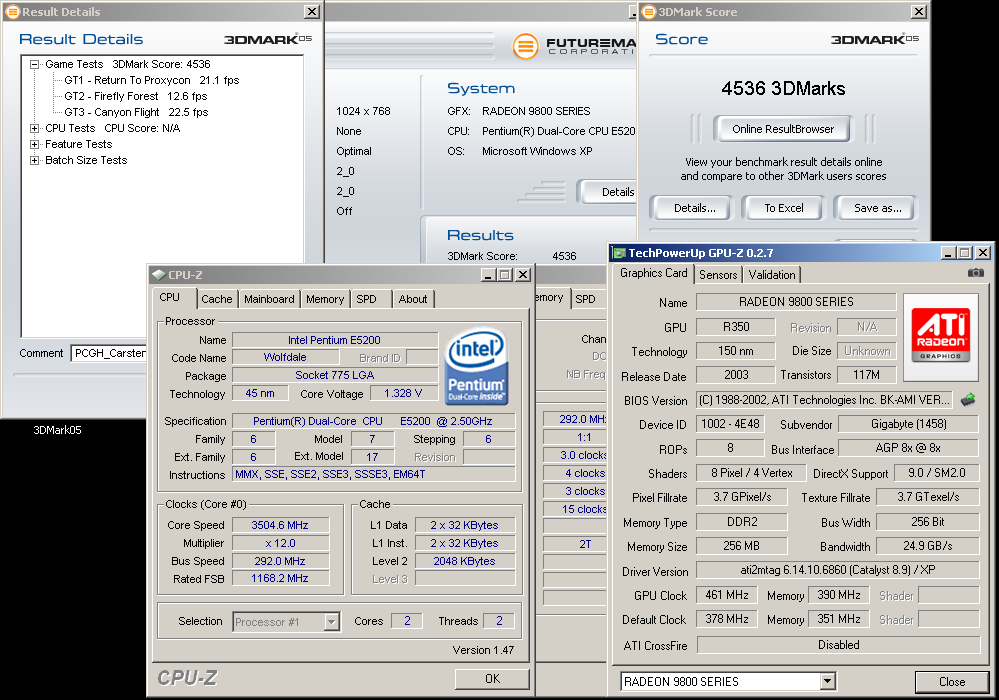Click the 3DMark Score window title icon
The width and height of the screenshot is (999, 700).
pos(649,11)
